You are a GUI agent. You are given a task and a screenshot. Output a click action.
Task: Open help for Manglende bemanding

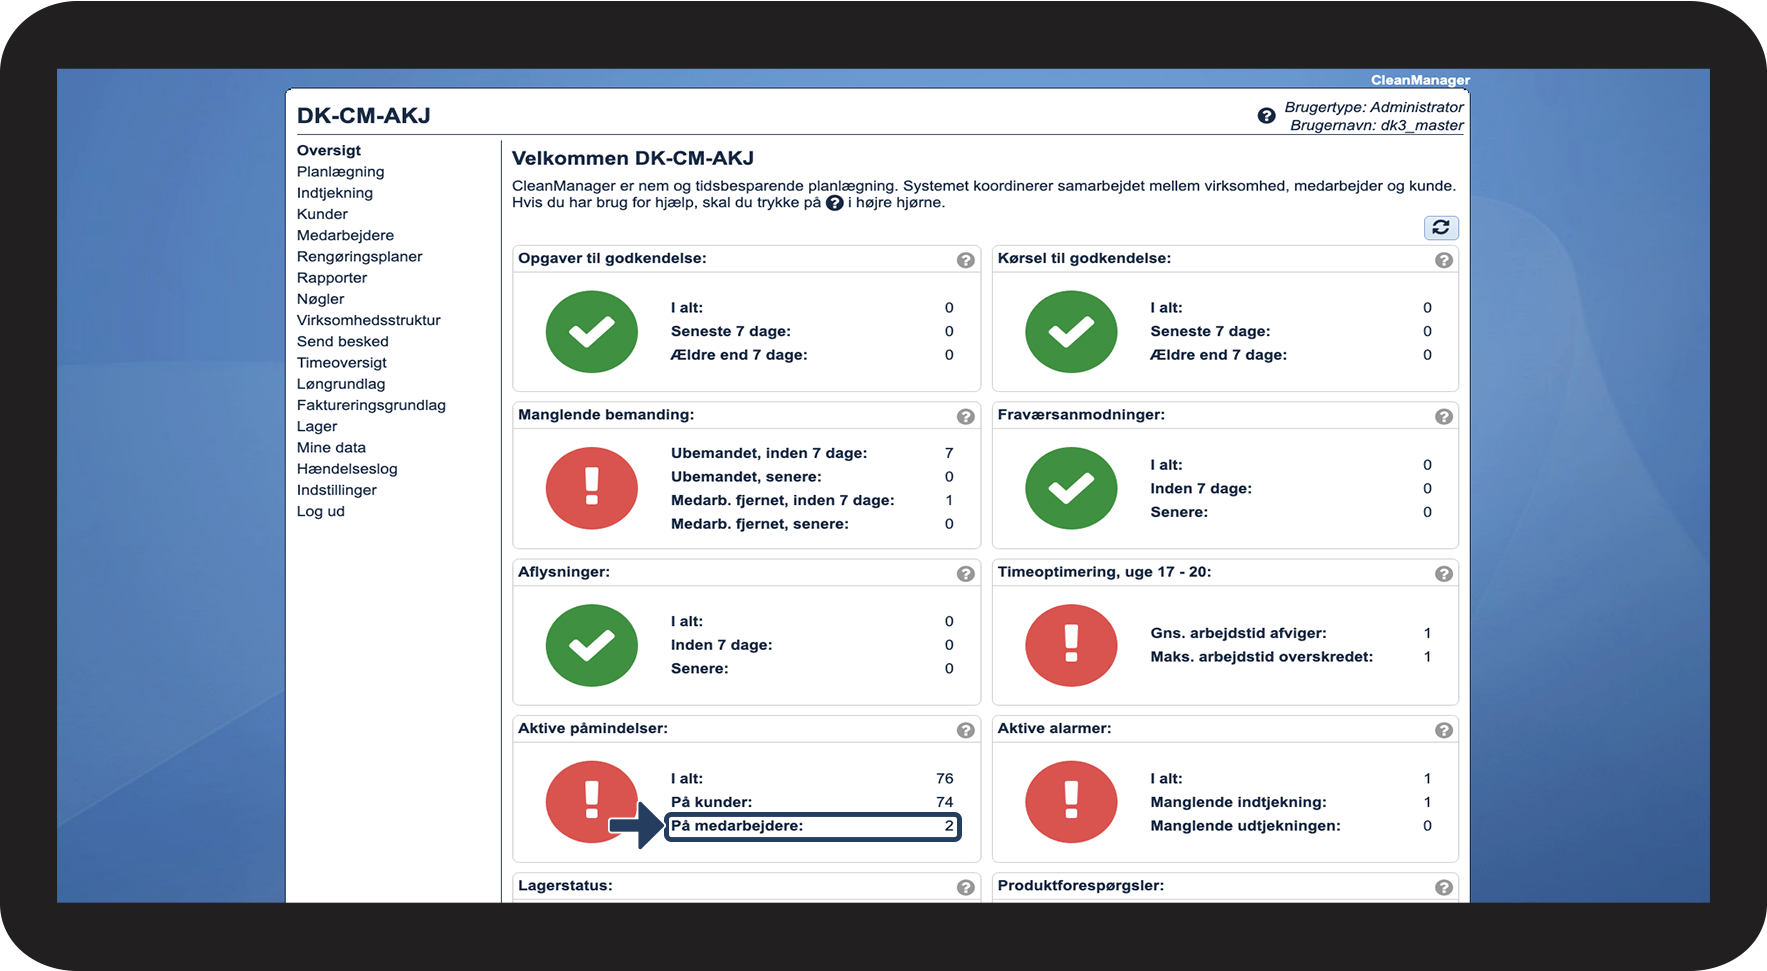(x=965, y=417)
